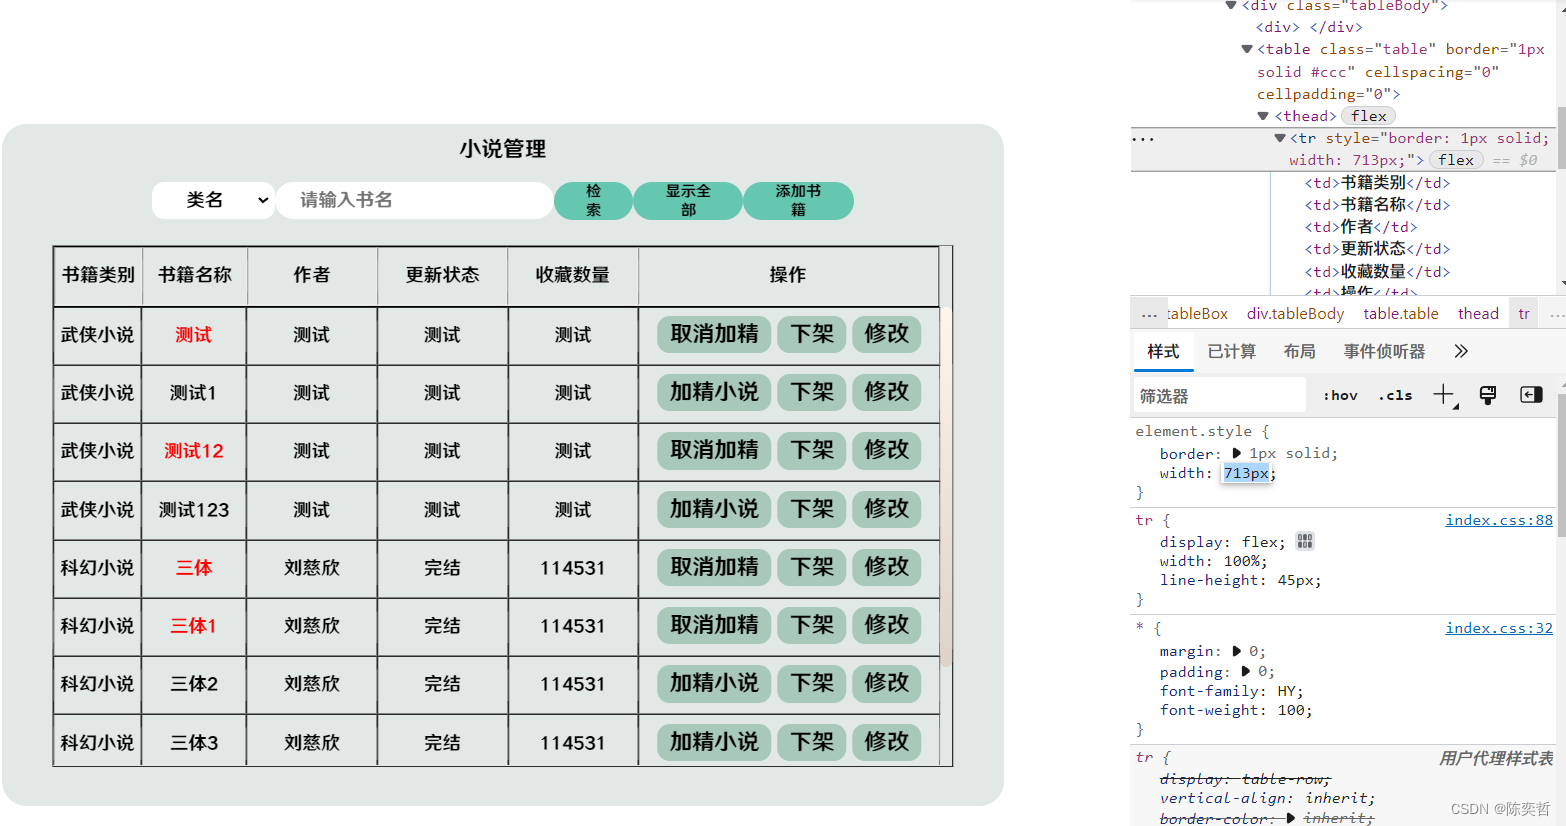
Task: Click the 收藏数量 column header
Action: coord(573,275)
